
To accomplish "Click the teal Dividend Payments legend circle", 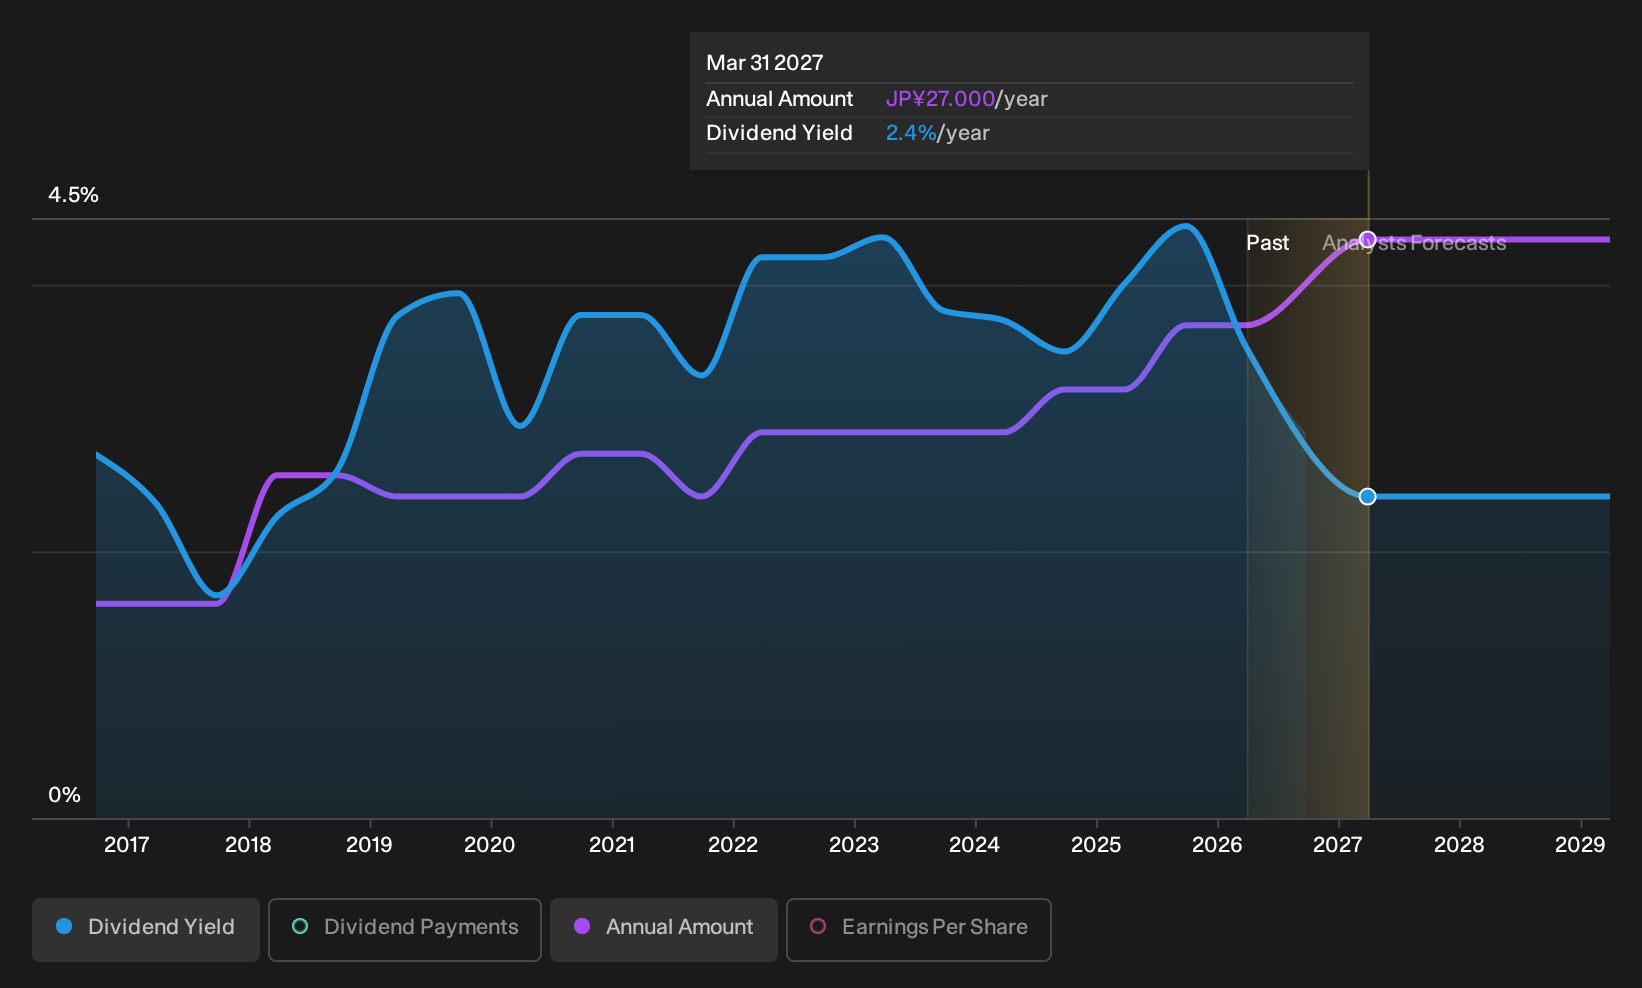I will [x=300, y=926].
